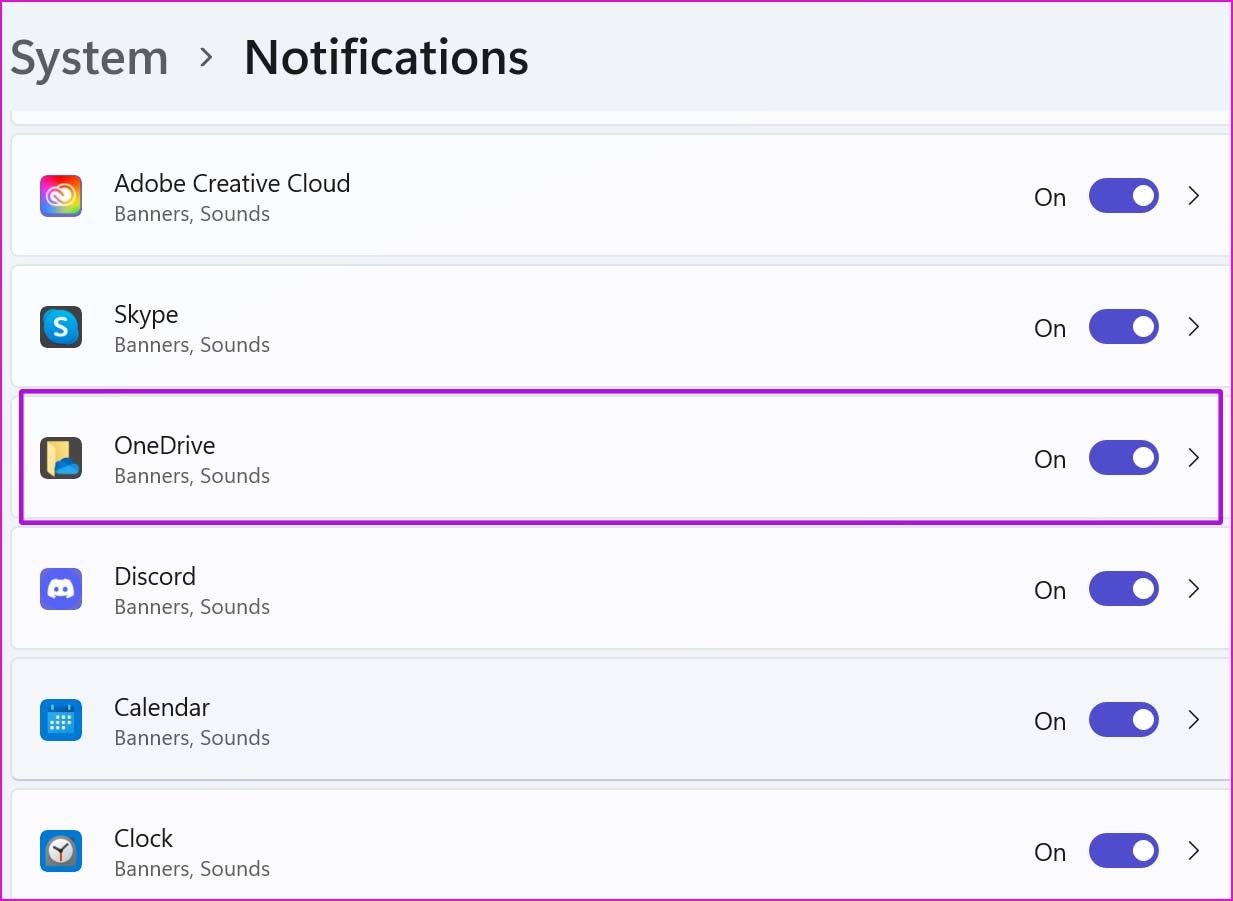The image size is (1233, 901).
Task: Open Skype notification details chevron
Action: [x=1193, y=327]
